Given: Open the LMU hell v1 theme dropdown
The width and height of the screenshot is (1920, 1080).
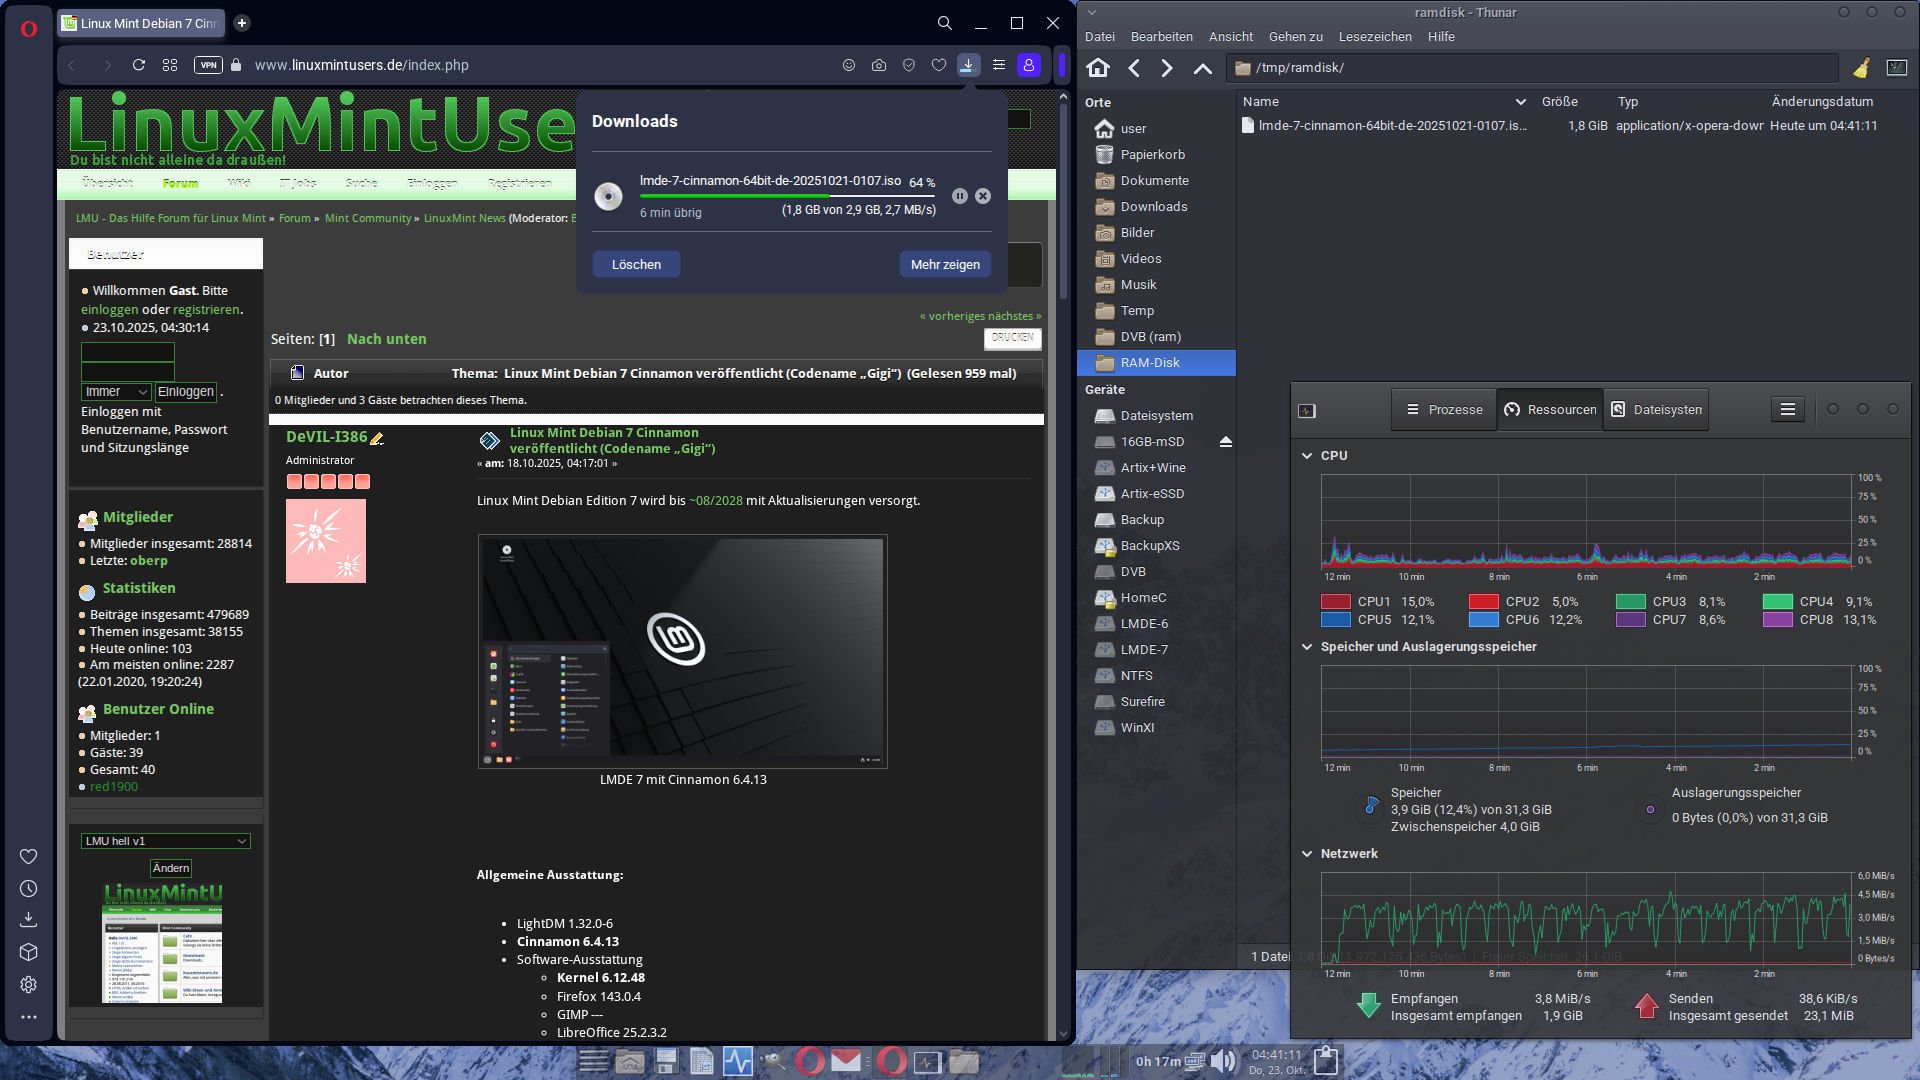Looking at the screenshot, I should coord(165,841).
